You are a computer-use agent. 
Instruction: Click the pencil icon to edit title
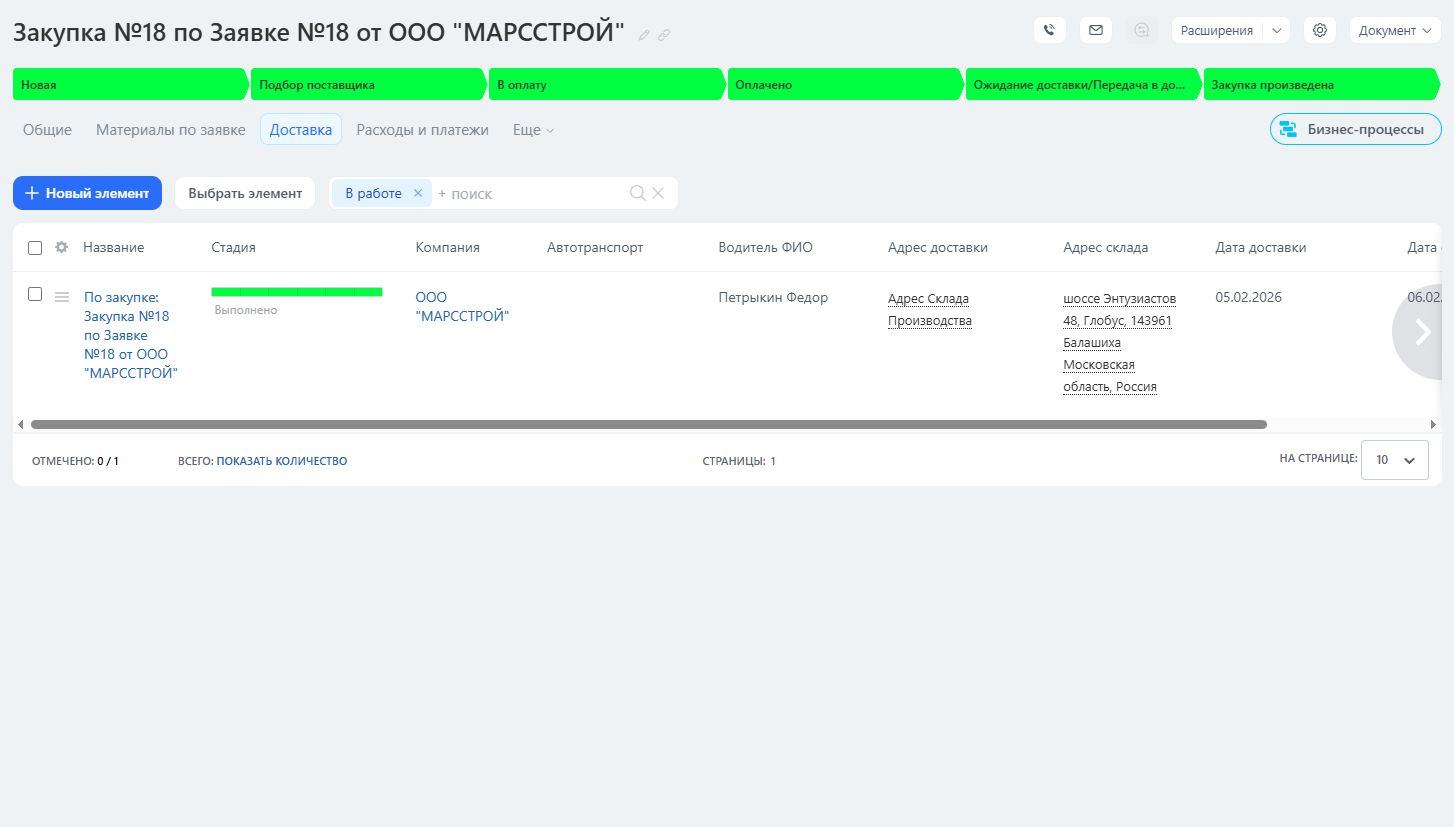[x=644, y=35]
